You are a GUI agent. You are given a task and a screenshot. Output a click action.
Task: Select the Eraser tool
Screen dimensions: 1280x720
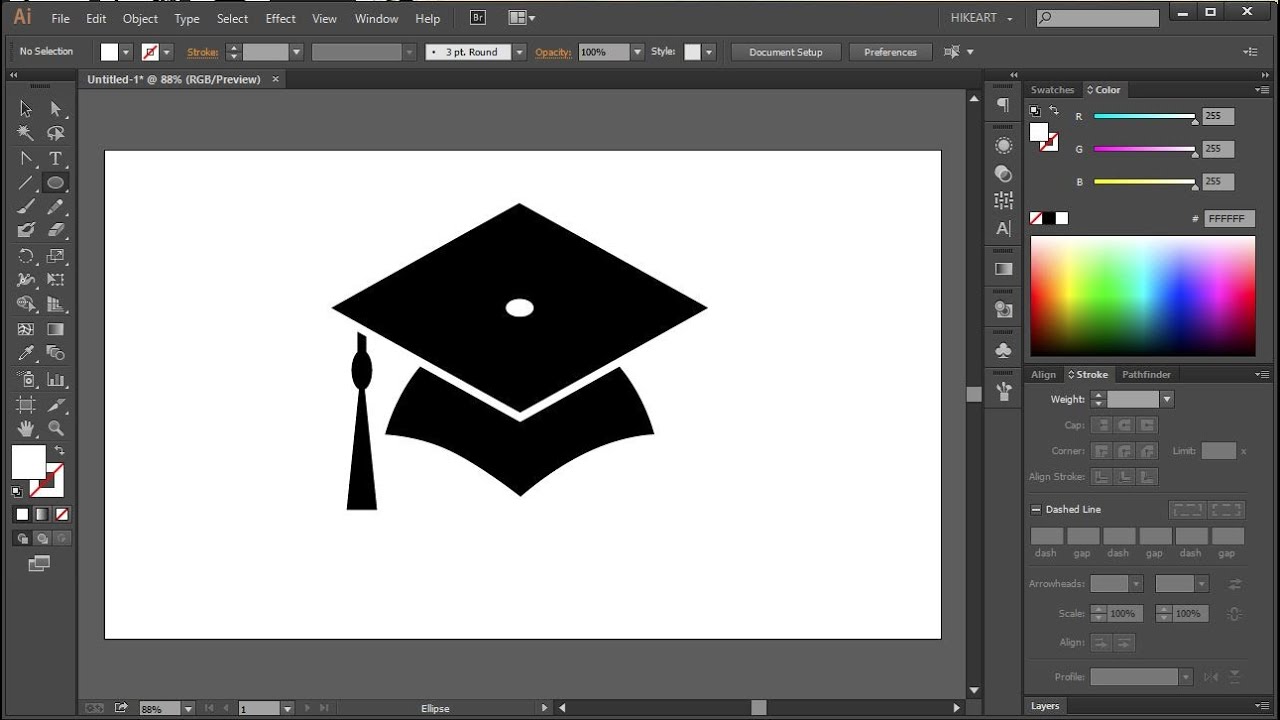click(x=56, y=230)
